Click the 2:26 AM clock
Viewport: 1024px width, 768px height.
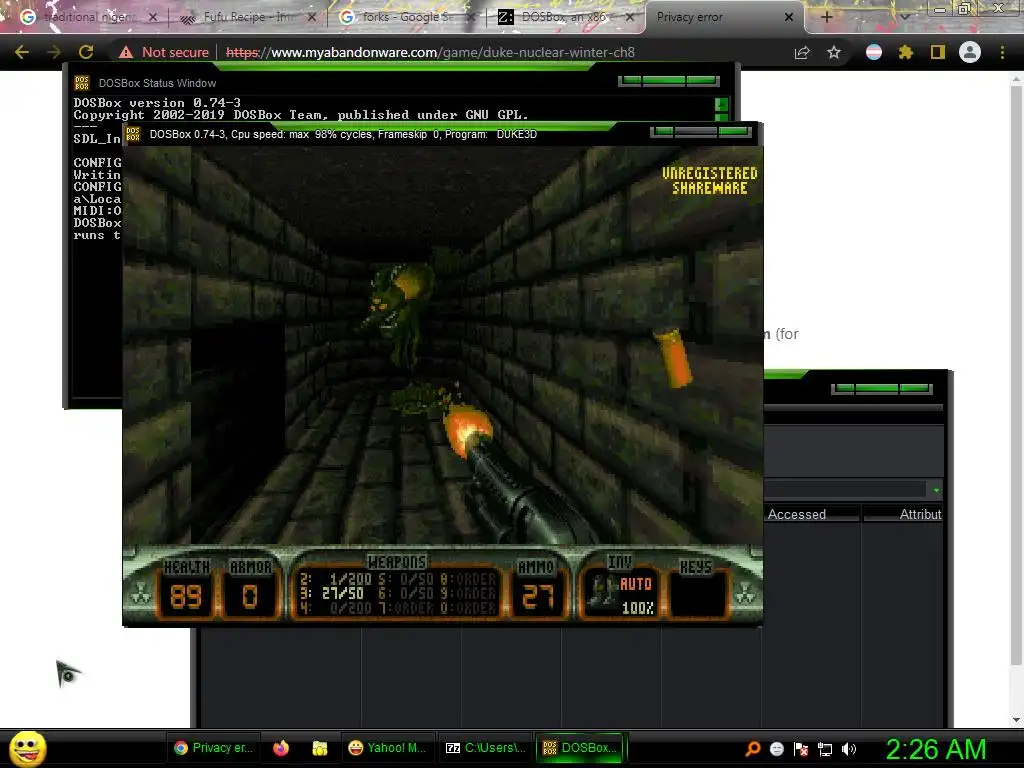coord(936,749)
